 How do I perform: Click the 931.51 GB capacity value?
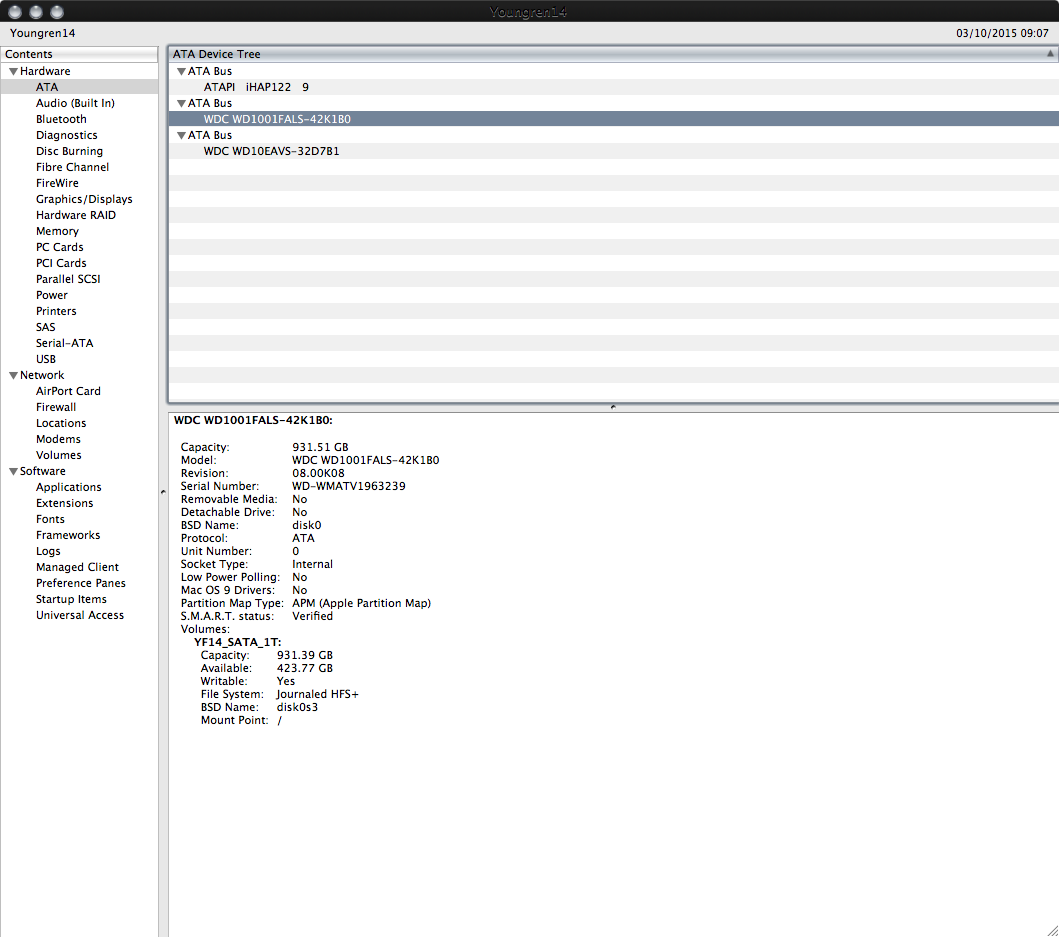[320, 447]
